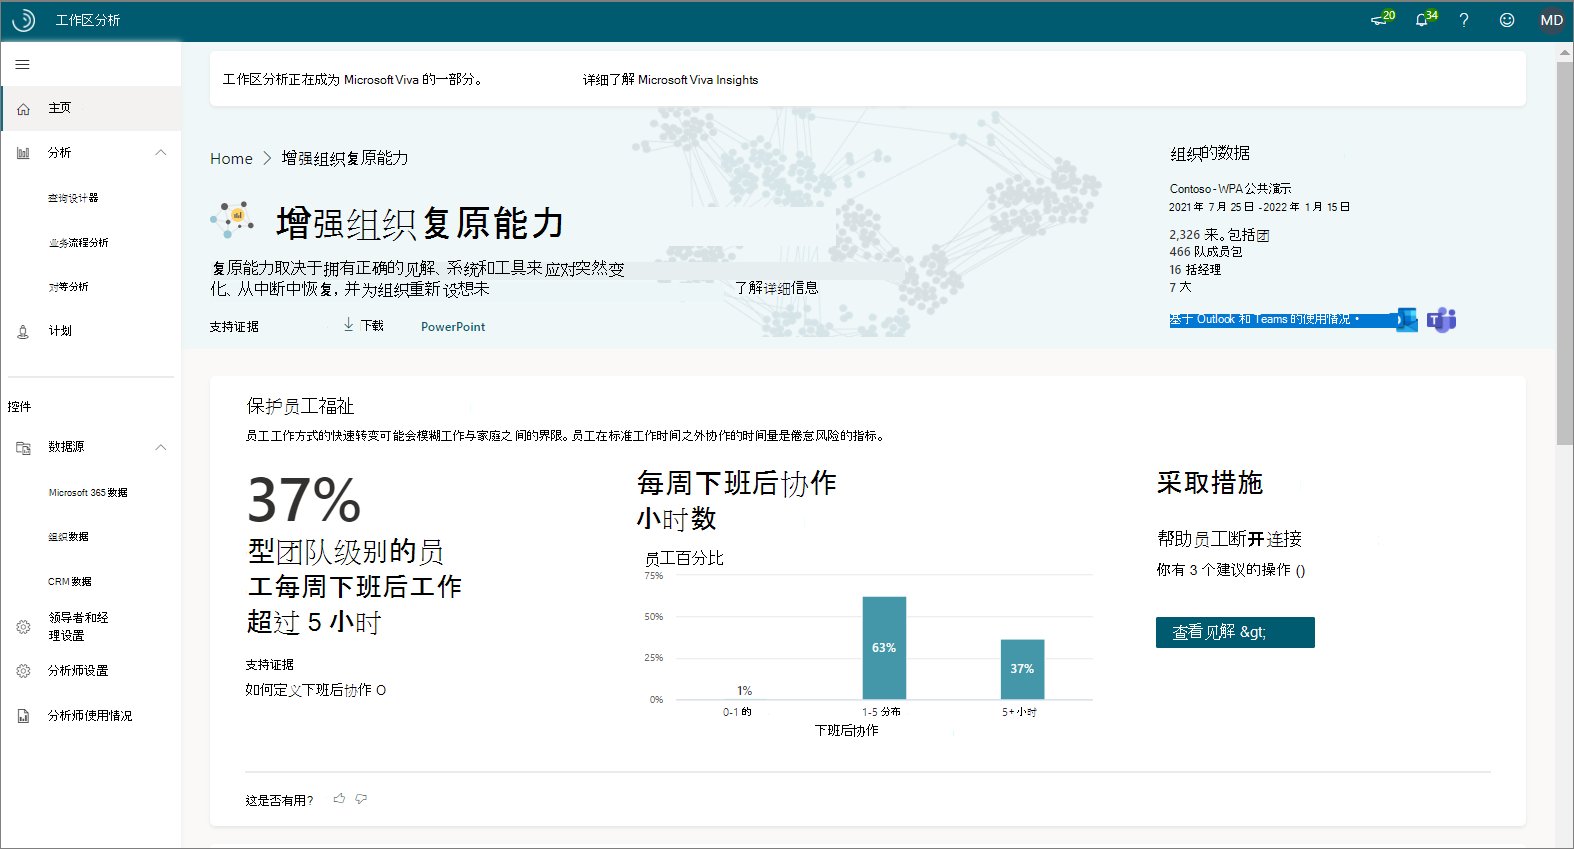Image resolution: width=1574 pixels, height=849 pixels.
Task: Open 对等分析 in the sidebar
Action: pyautogui.click(x=69, y=287)
